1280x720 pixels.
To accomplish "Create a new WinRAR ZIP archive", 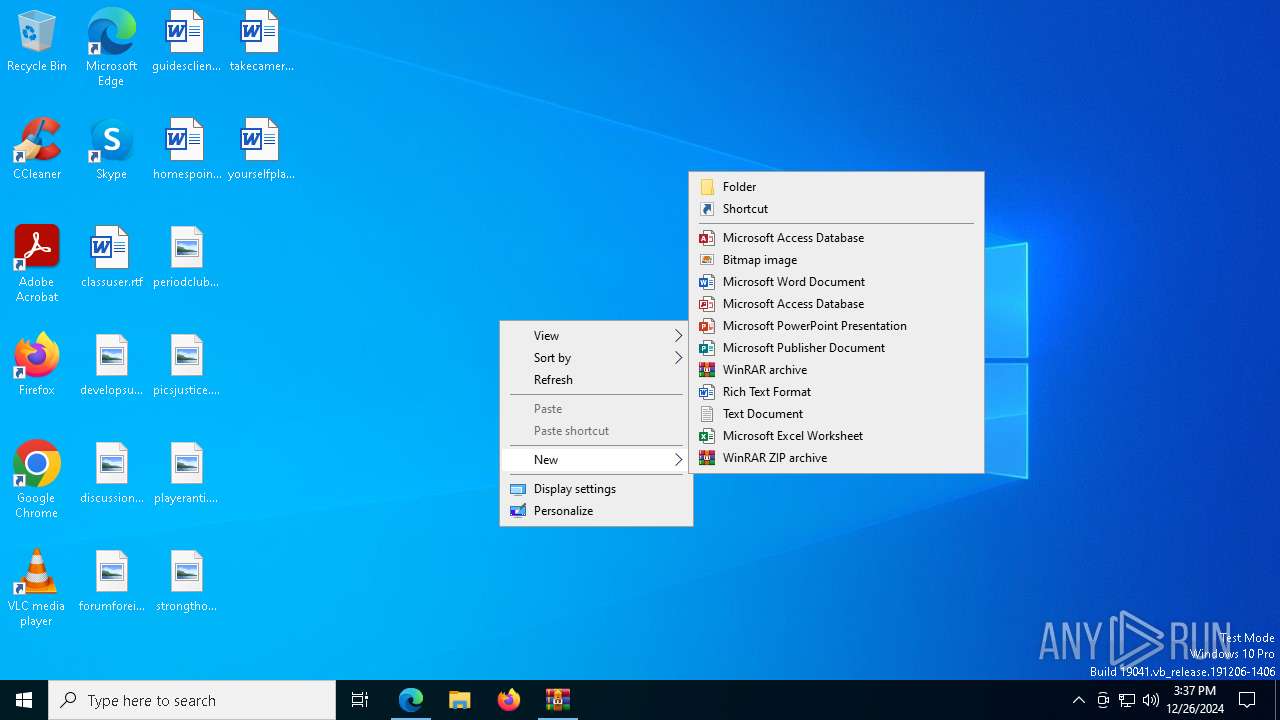I will tap(836, 458).
